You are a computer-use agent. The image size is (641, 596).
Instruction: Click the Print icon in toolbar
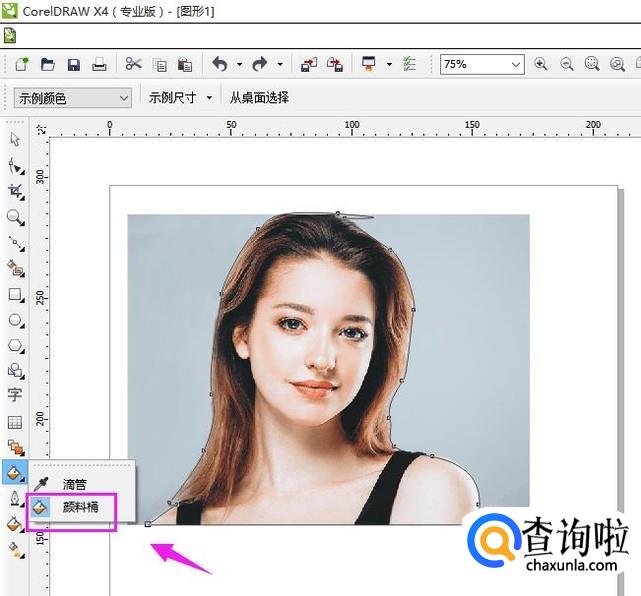click(99, 64)
